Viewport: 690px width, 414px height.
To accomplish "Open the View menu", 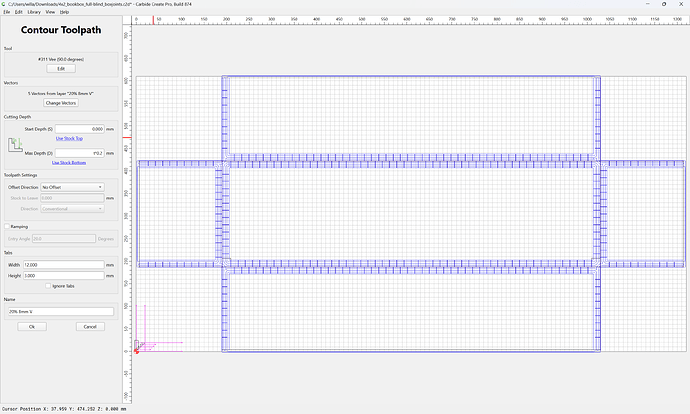I will point(50,12).
